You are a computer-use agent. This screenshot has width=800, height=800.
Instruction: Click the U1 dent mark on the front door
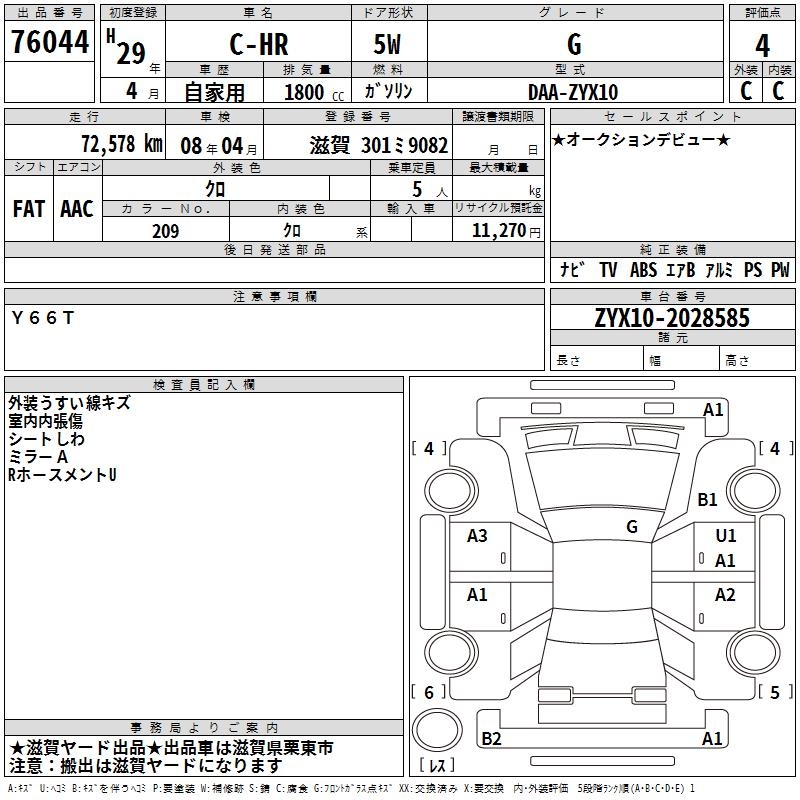pyautogui.click(x=726, y=536)
